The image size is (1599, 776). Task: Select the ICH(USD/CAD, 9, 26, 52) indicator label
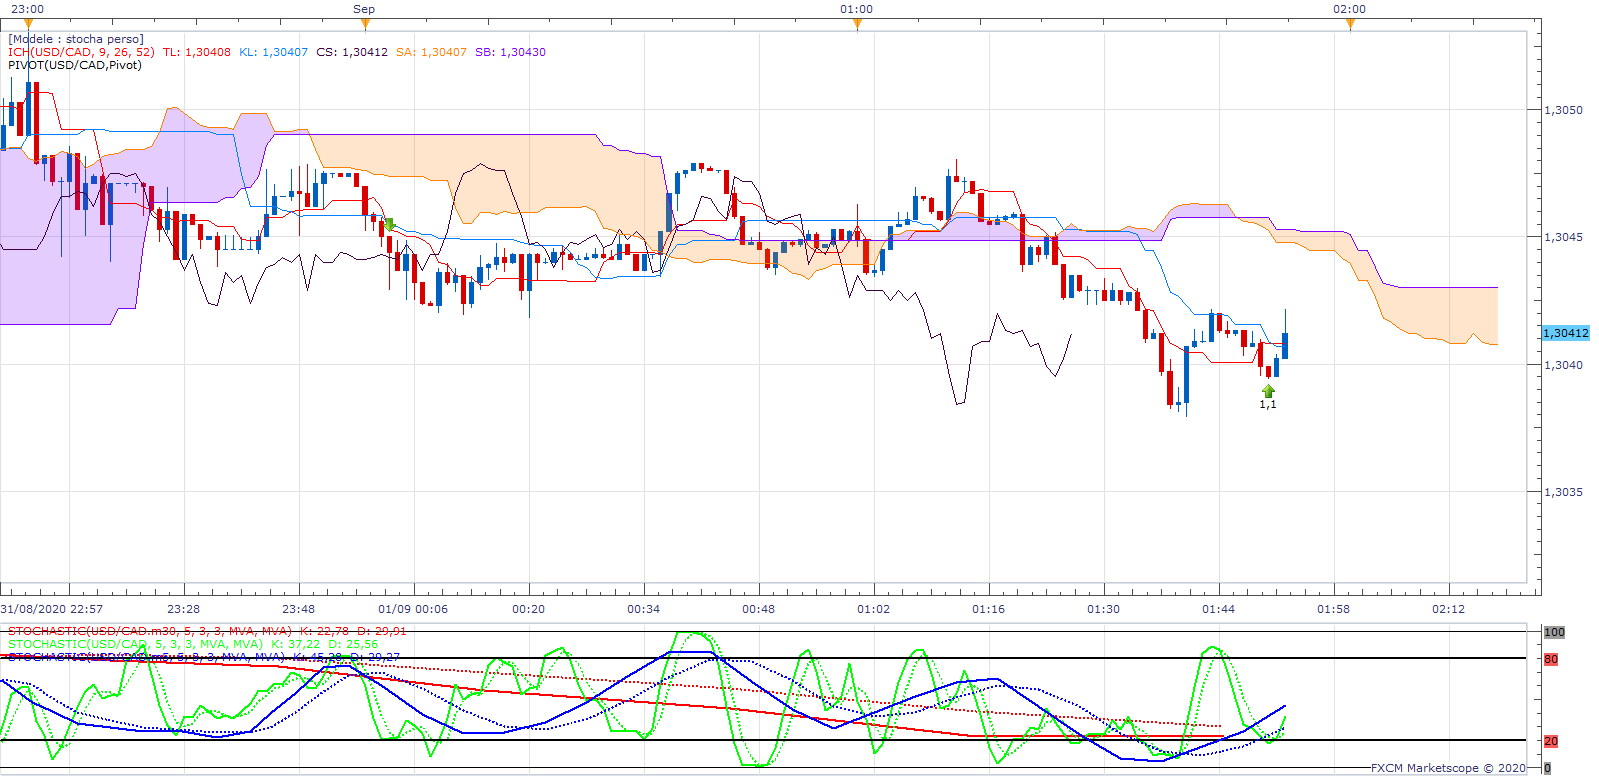(81, 52)
